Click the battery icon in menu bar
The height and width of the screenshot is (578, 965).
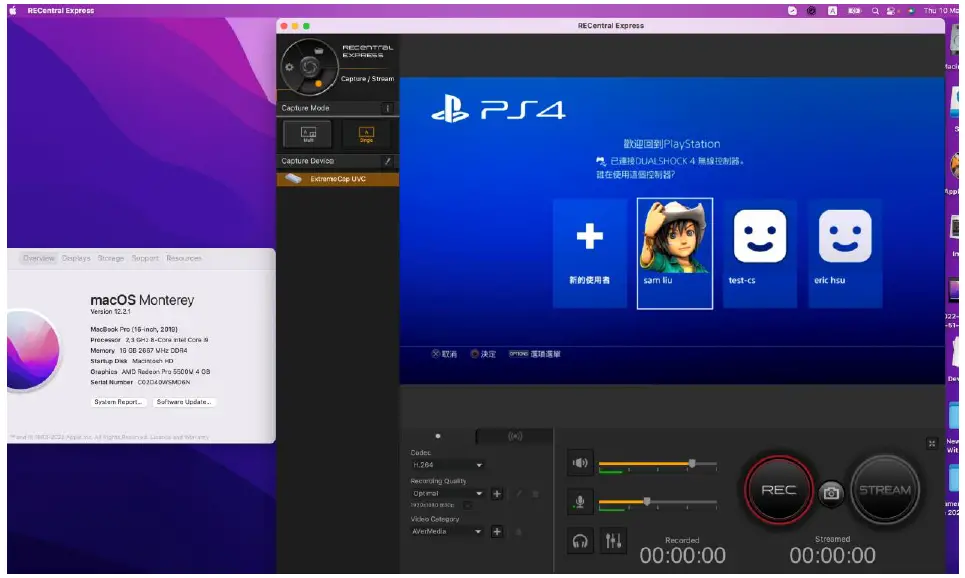854,10
